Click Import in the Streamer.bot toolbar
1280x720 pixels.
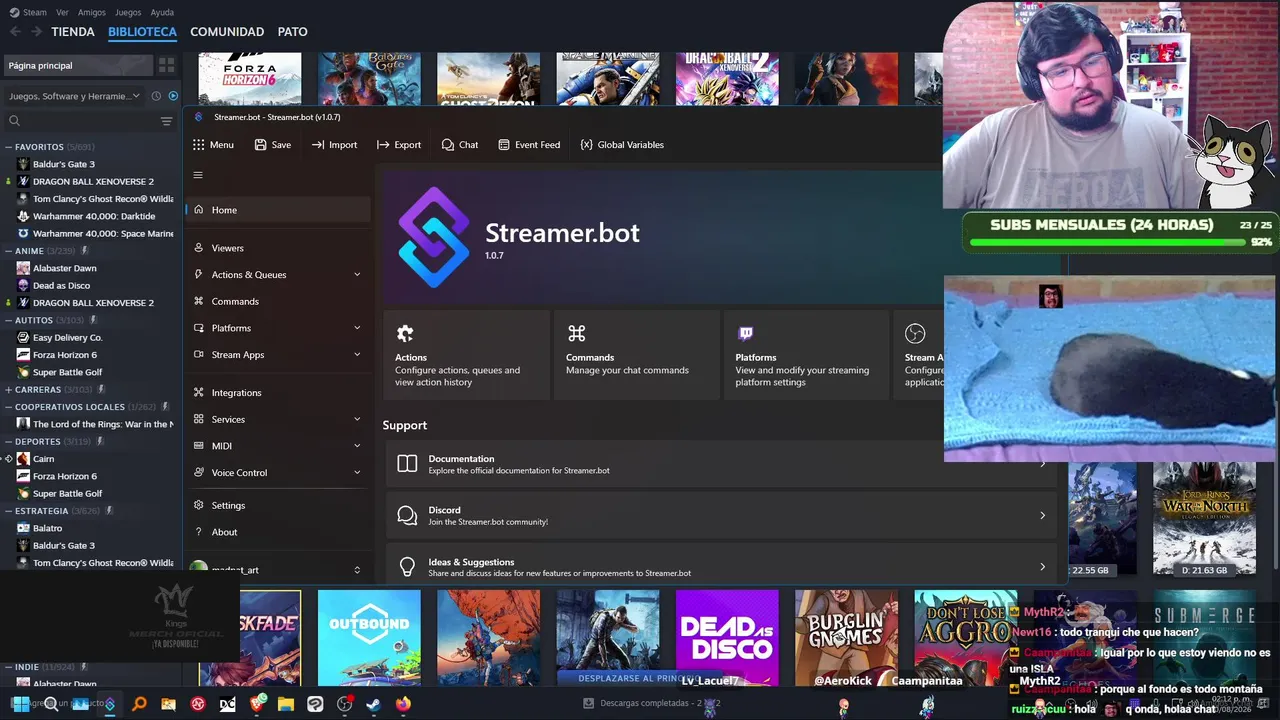334,145
